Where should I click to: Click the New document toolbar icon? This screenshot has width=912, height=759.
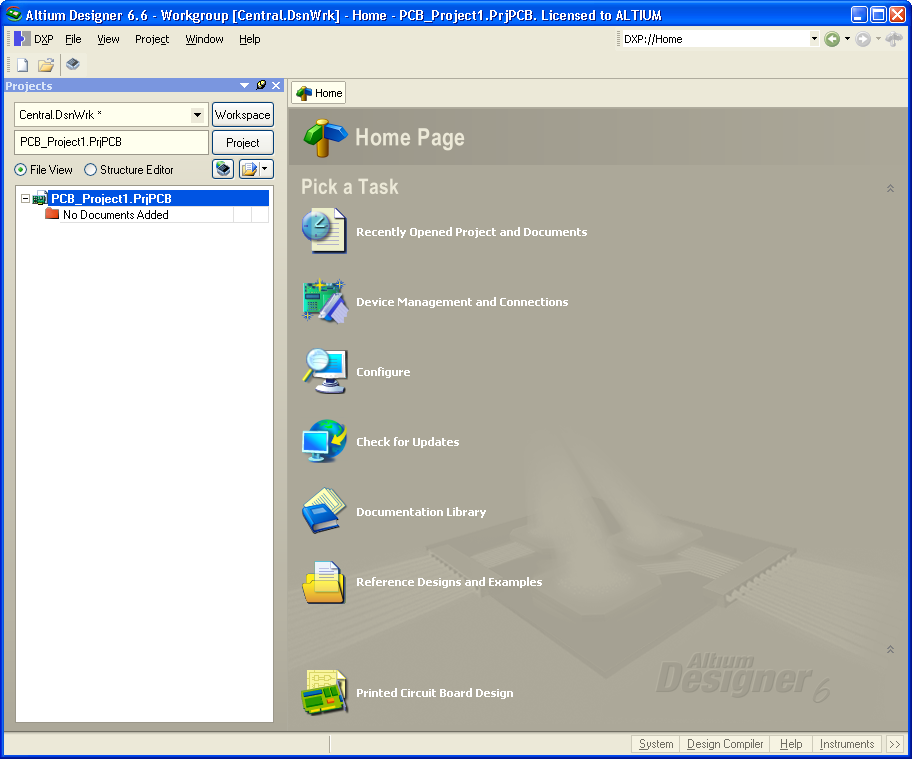[21, 63]
